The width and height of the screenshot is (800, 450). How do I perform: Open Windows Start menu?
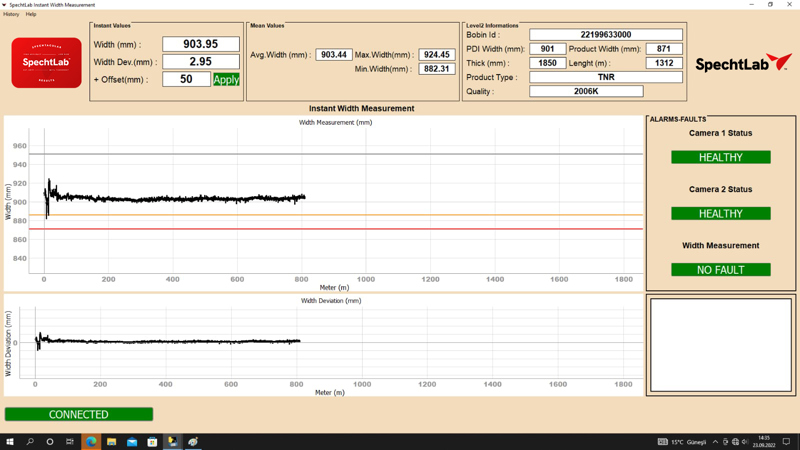coord(10,441)
